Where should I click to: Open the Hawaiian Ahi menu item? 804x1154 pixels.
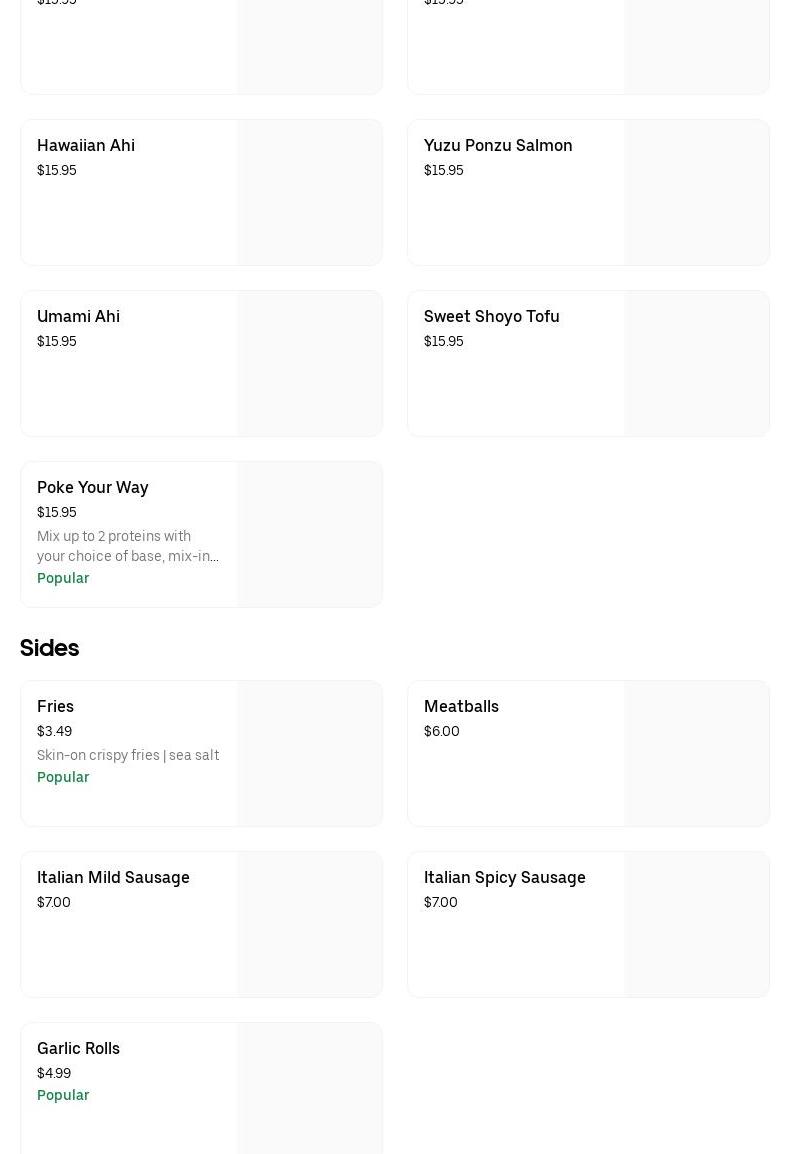pyautogui.click(x=86, y=145)
